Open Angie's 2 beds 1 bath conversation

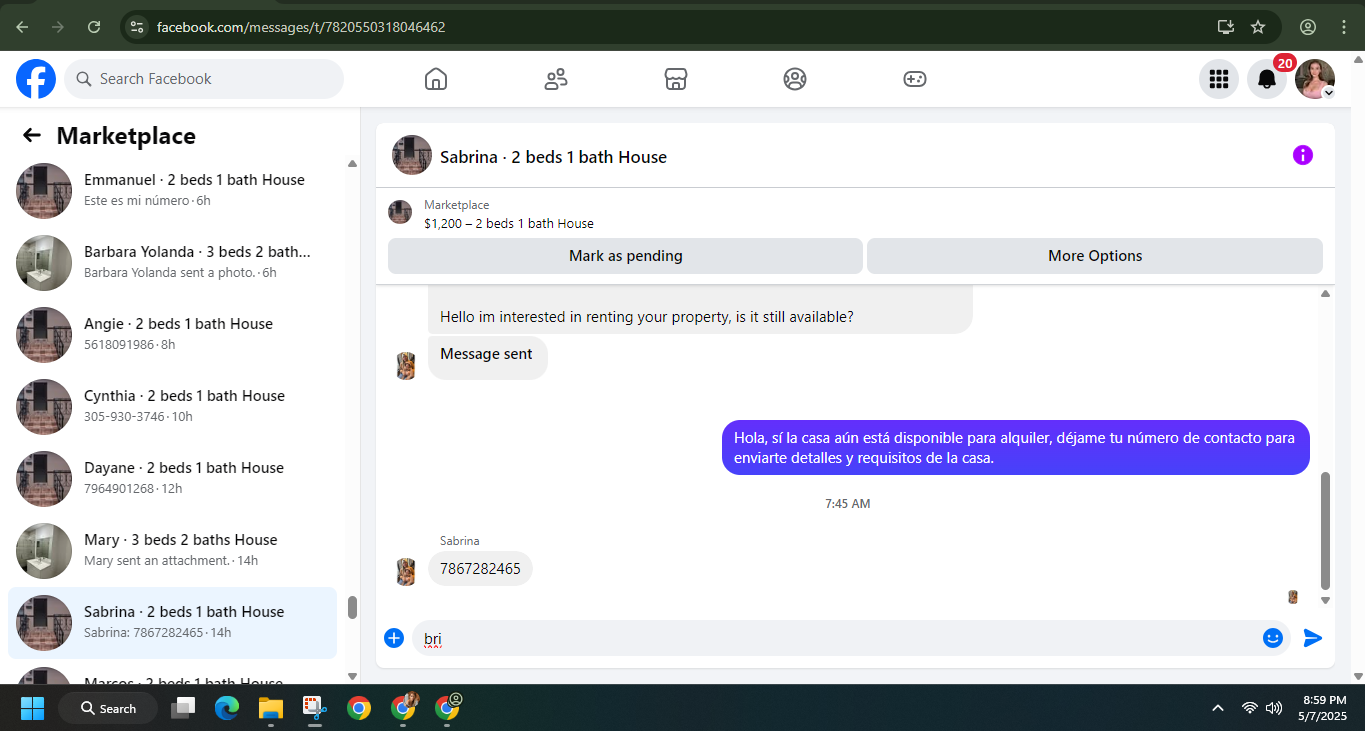[x=172, y=334]
